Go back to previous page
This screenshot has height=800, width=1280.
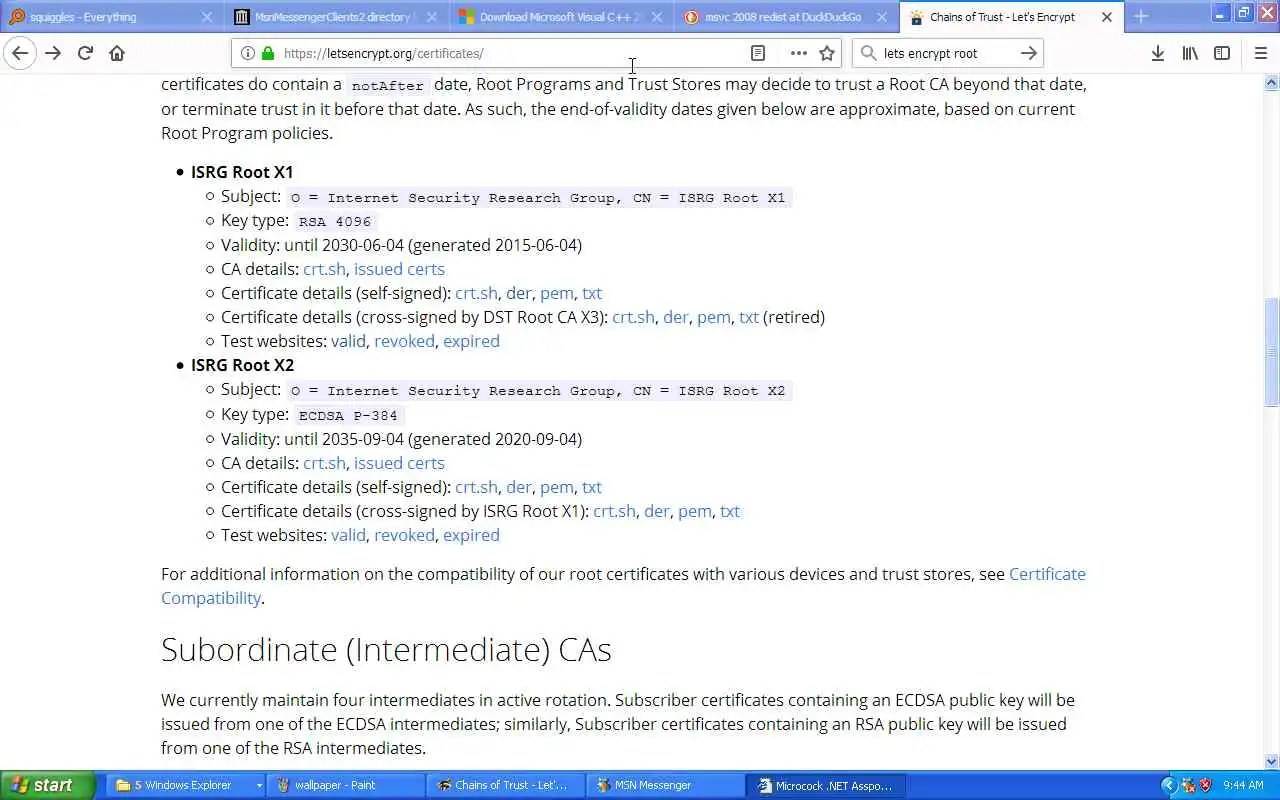[x=20, y=53]
